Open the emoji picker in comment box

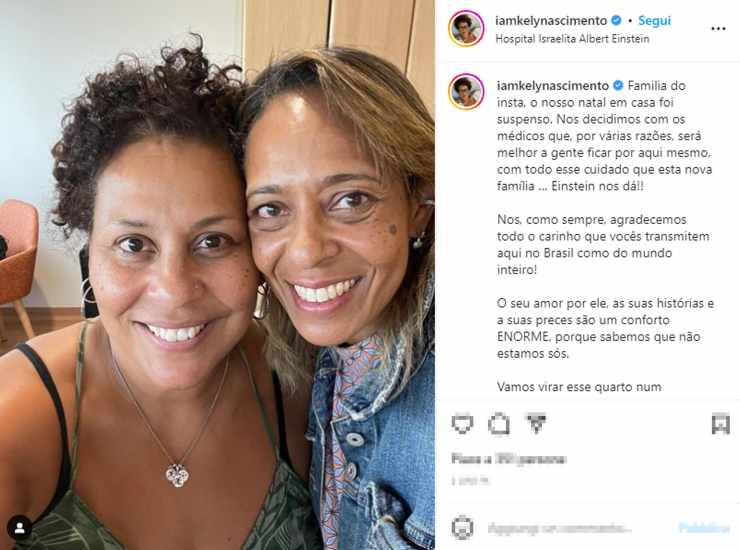[x=462, y=527]
